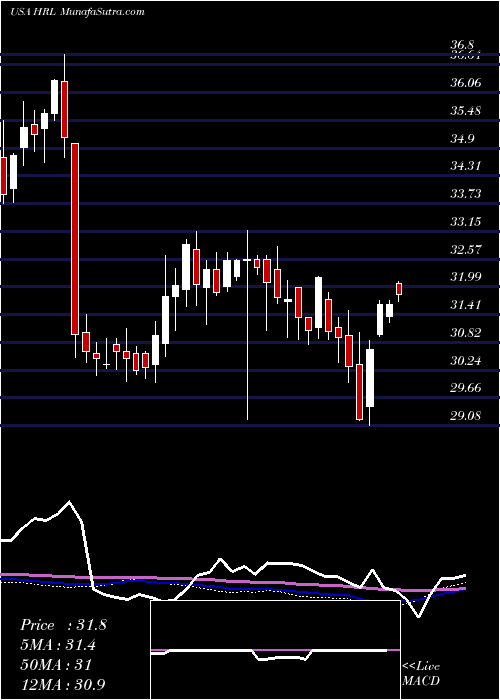This screenshot has width=500, height=700.
Task: Click the 36.06 price axis label
Action: click(x=466, y=83)
